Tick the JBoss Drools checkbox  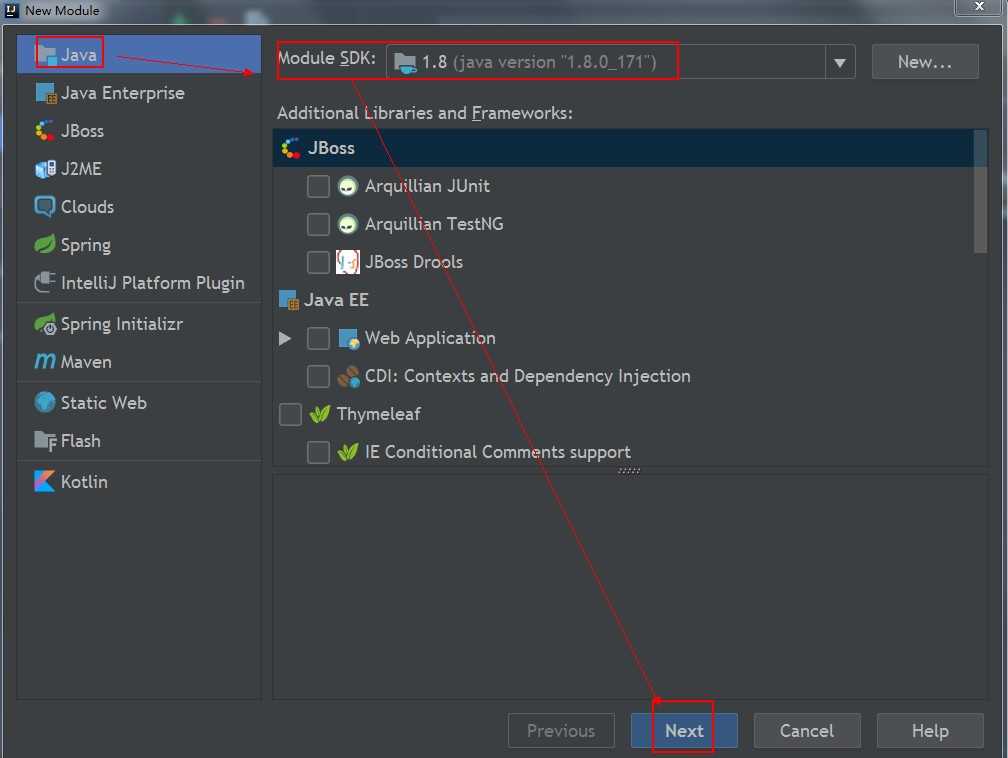[x=318, y=262]
